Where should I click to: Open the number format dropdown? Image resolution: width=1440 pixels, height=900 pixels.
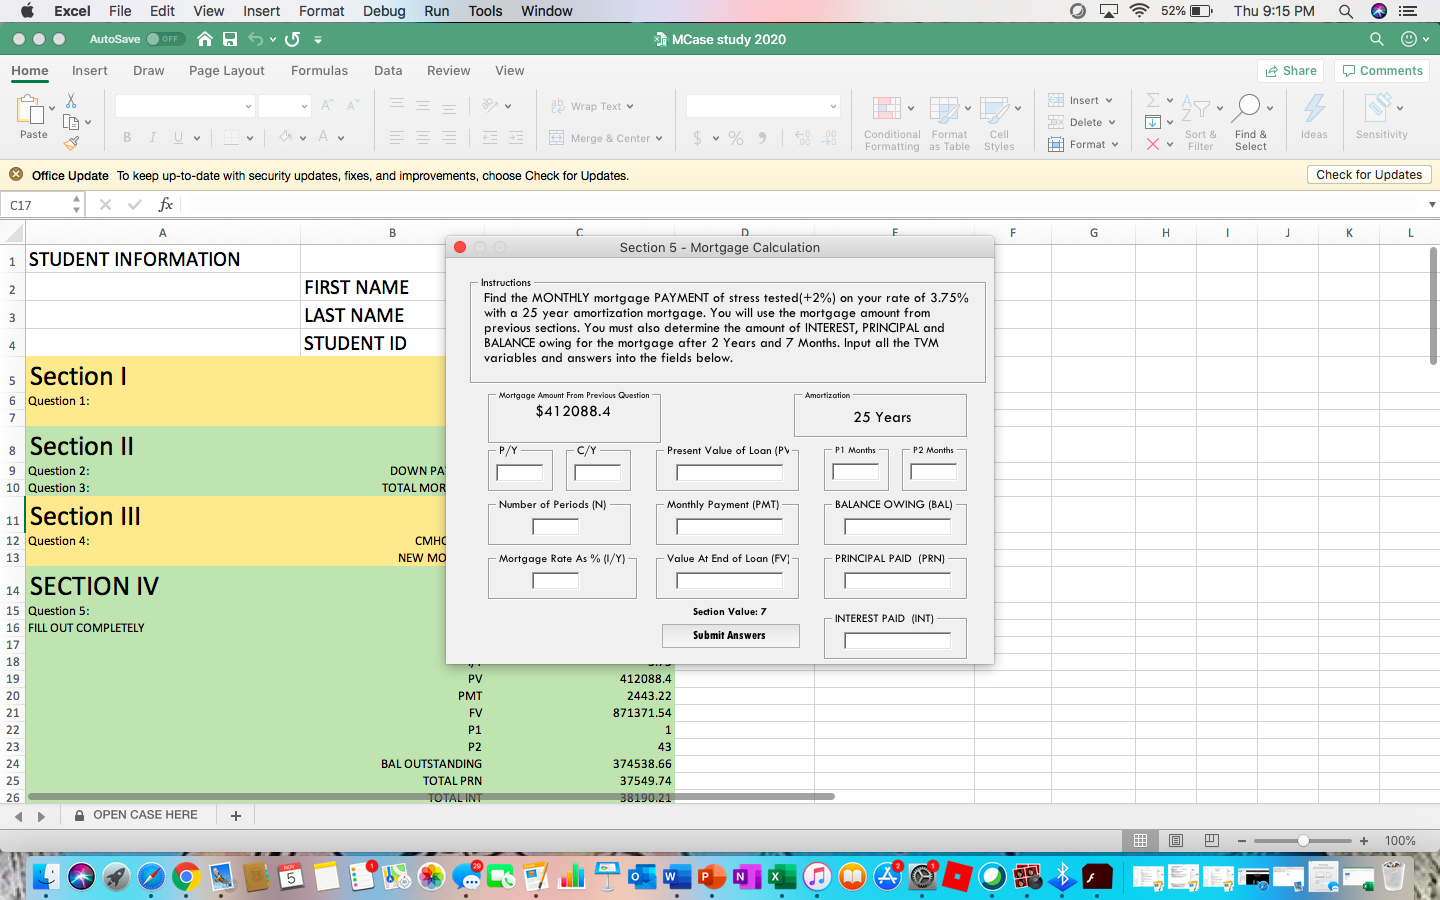[x=833, y=106]
